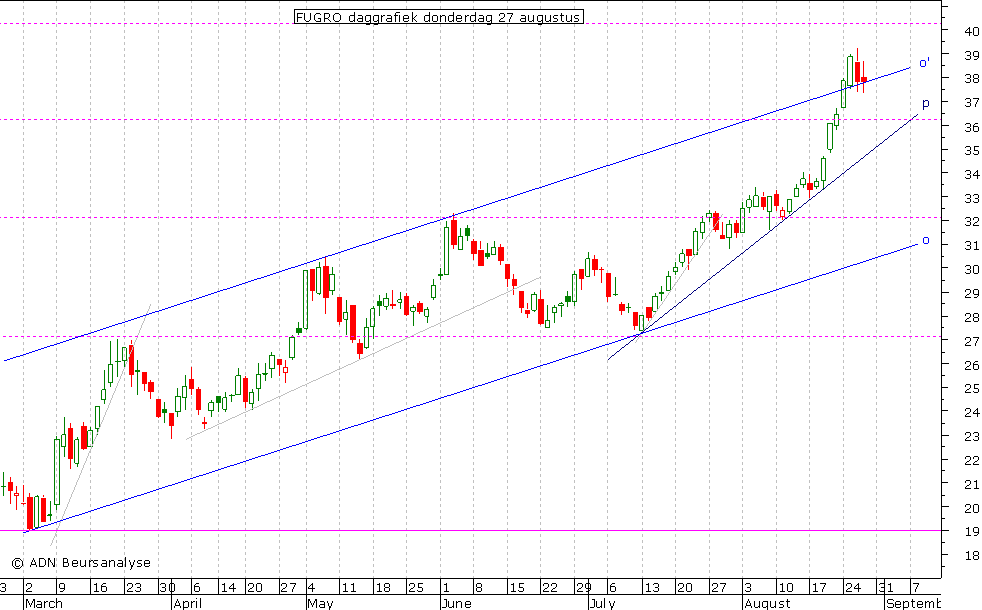
Task: Click the price axis value 23
Action: [x=971, y=437]
